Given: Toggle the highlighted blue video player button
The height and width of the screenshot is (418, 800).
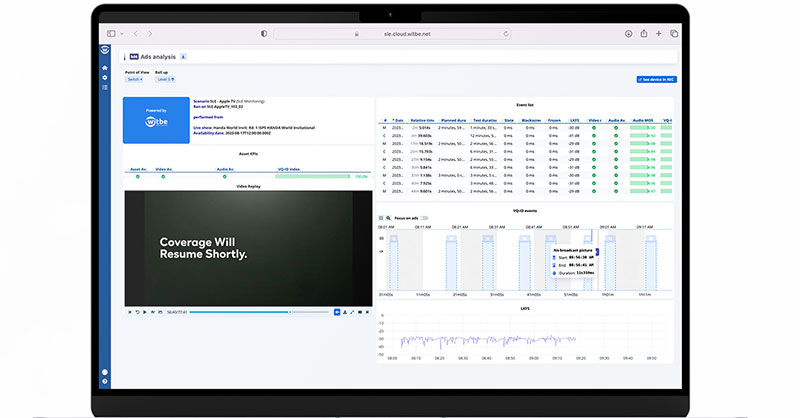Looking at the screenshot, I should [x=337, y=312].
